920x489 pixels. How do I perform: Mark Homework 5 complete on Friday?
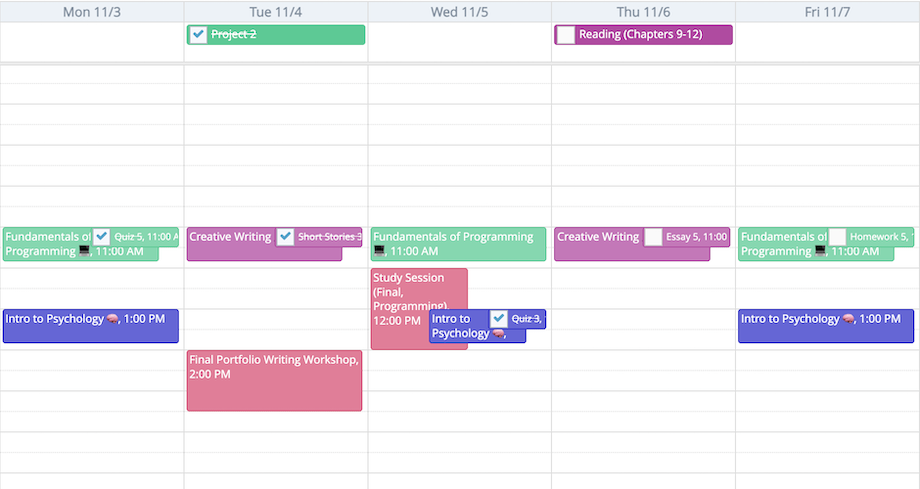(837, 237)
